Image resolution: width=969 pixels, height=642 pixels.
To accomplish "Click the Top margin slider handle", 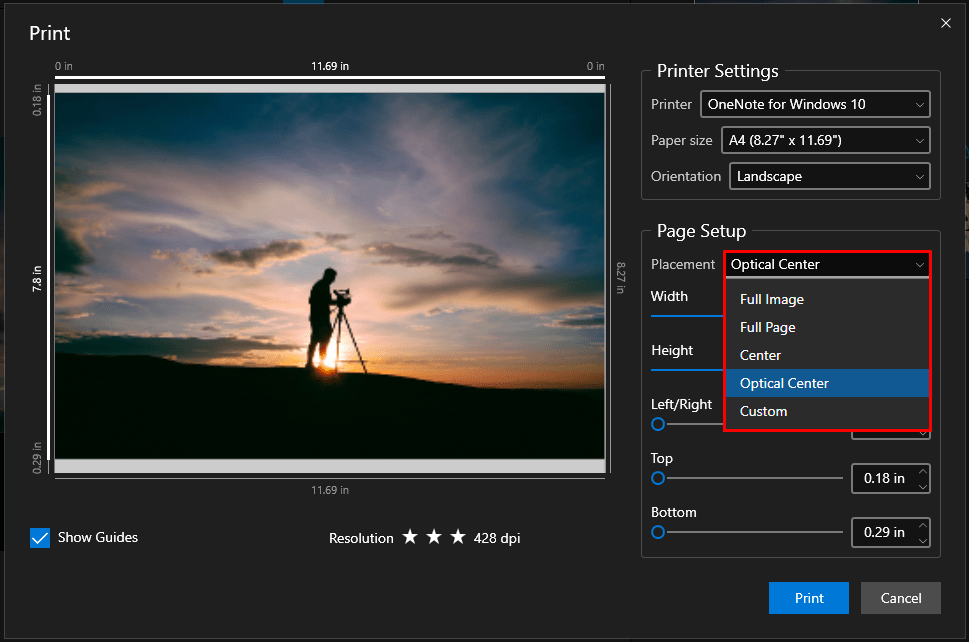I will [x=658, y=478].
